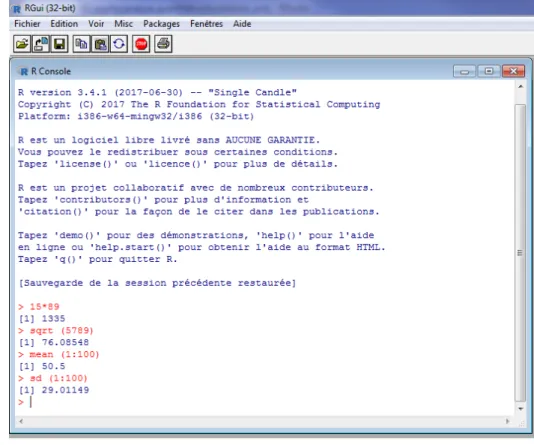Screen dimensions: 534x445
Task: Minimize the R Console window
Action: pyautogui.click(x=464, y=71)
